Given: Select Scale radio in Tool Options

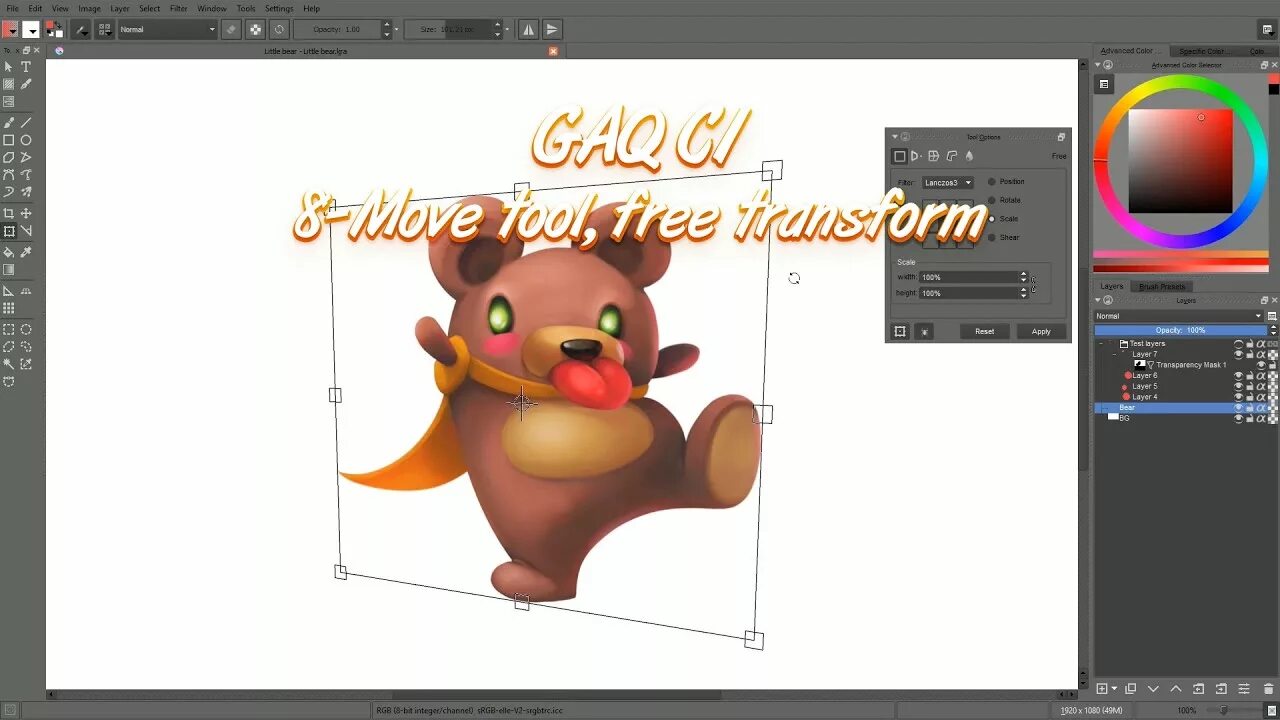Looking at the screenshot, I should click(x=992, y=218).
